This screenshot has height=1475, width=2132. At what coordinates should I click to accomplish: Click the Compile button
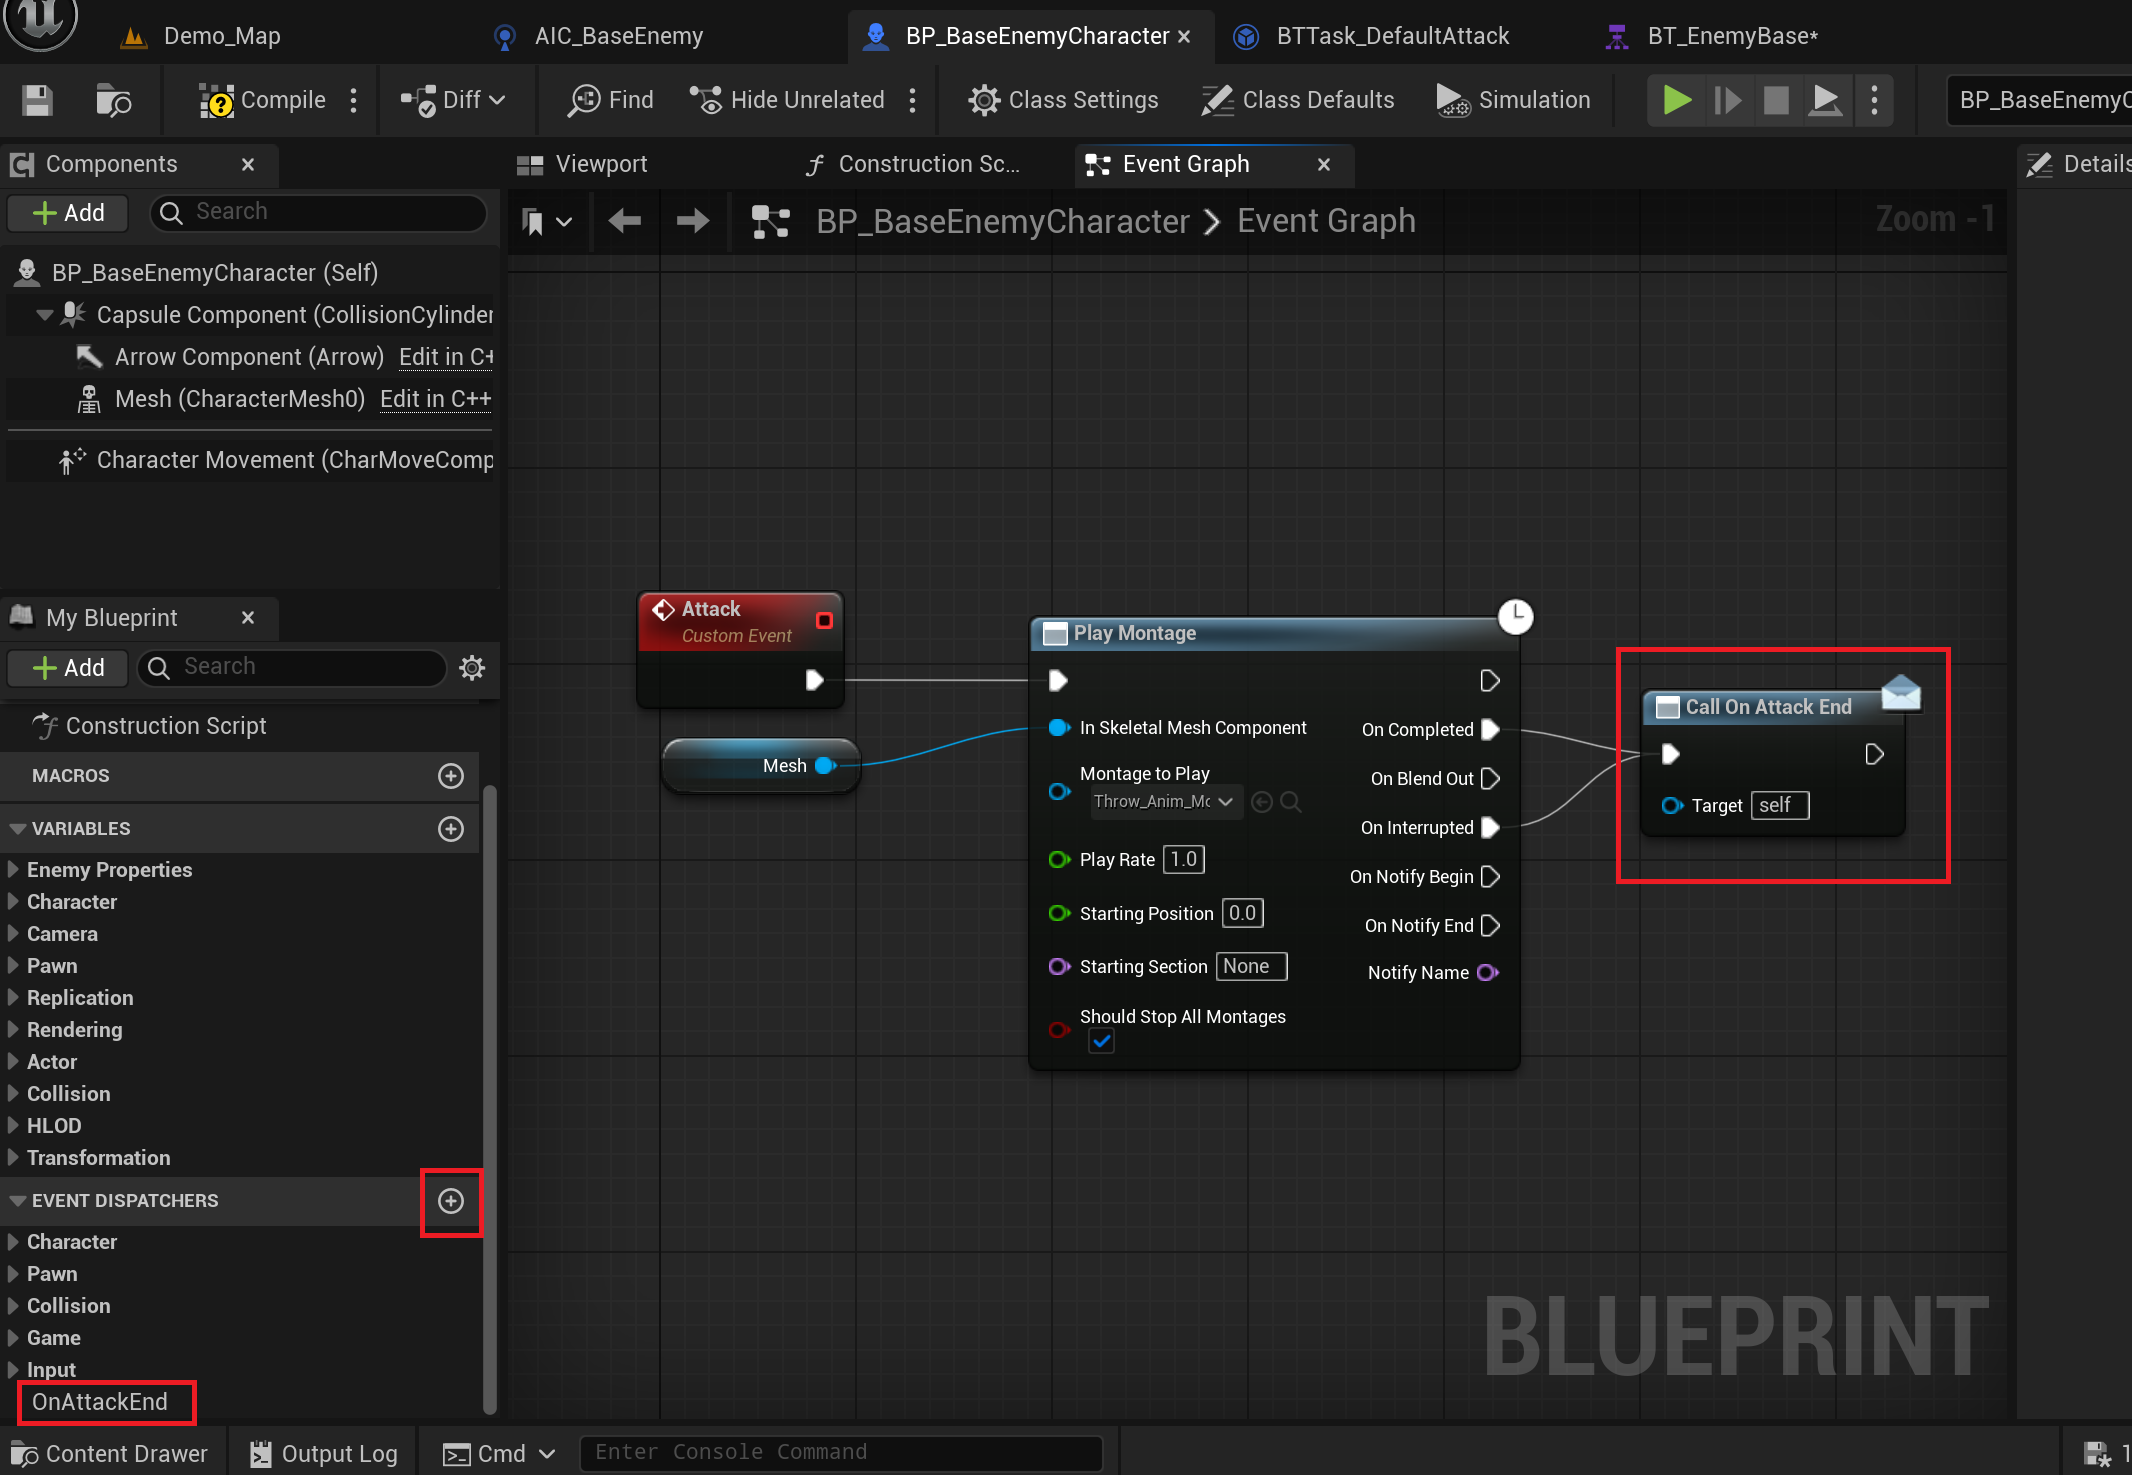pos(262,100)
